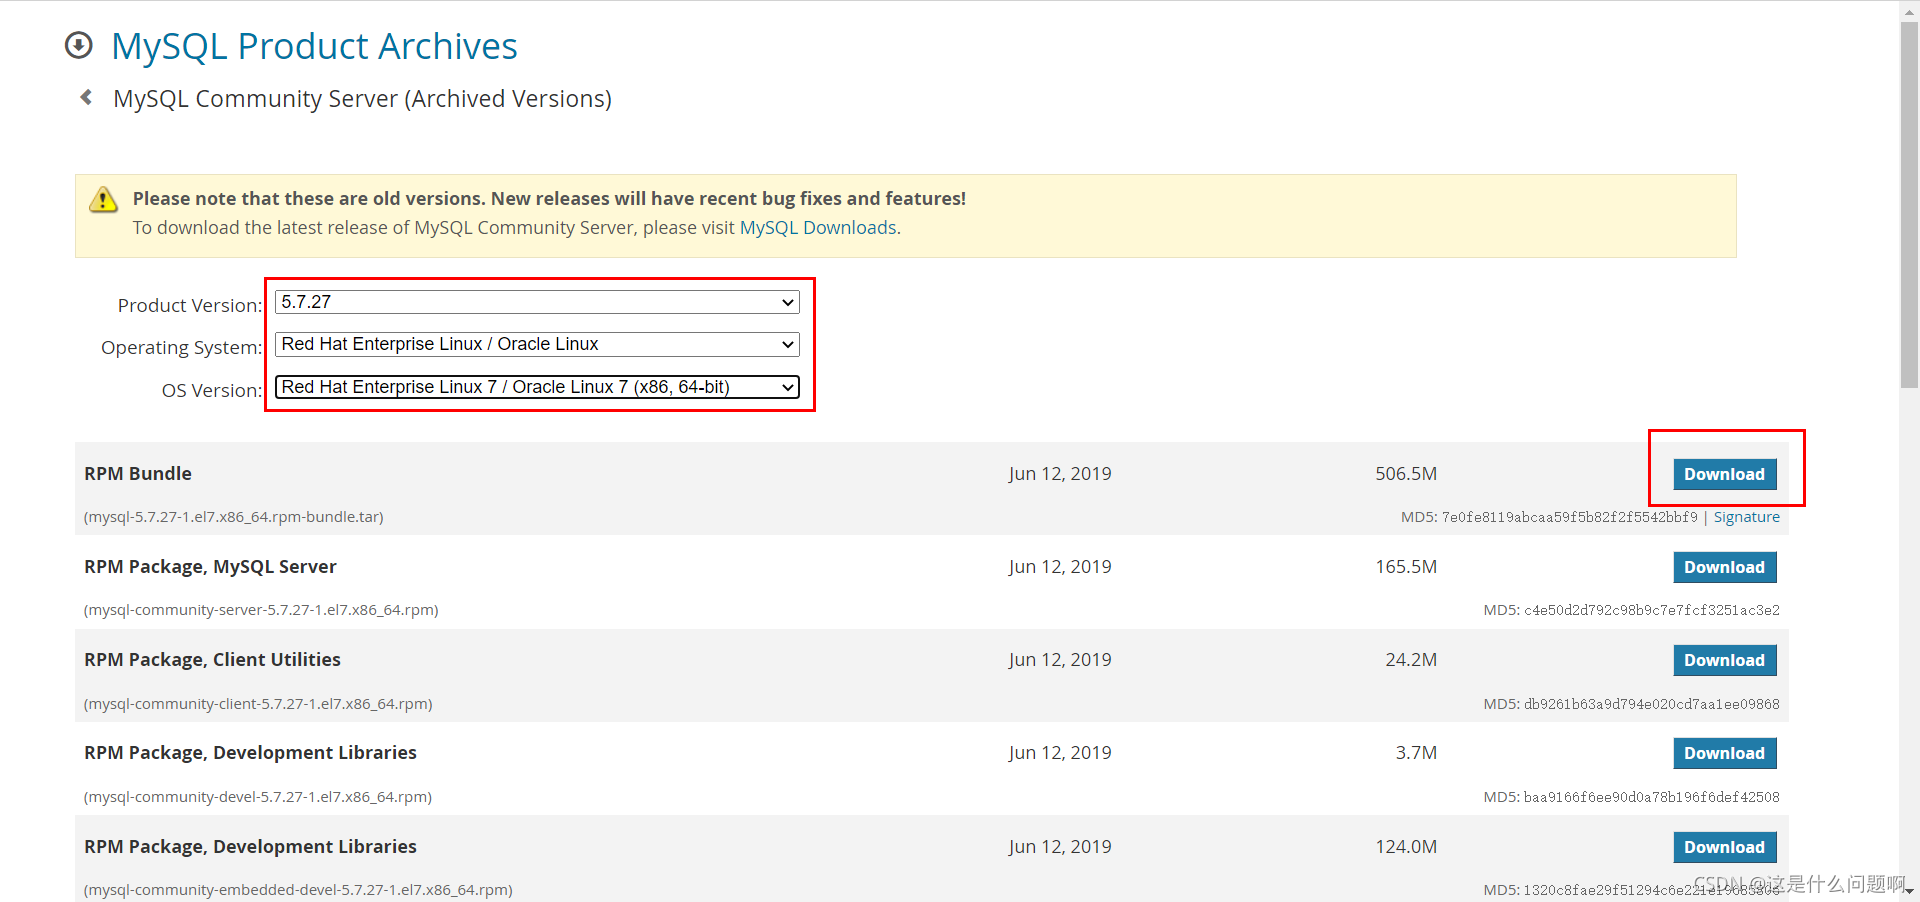
Task: Download the RPM Package, Development Libraries
Action: [1724, 753]
